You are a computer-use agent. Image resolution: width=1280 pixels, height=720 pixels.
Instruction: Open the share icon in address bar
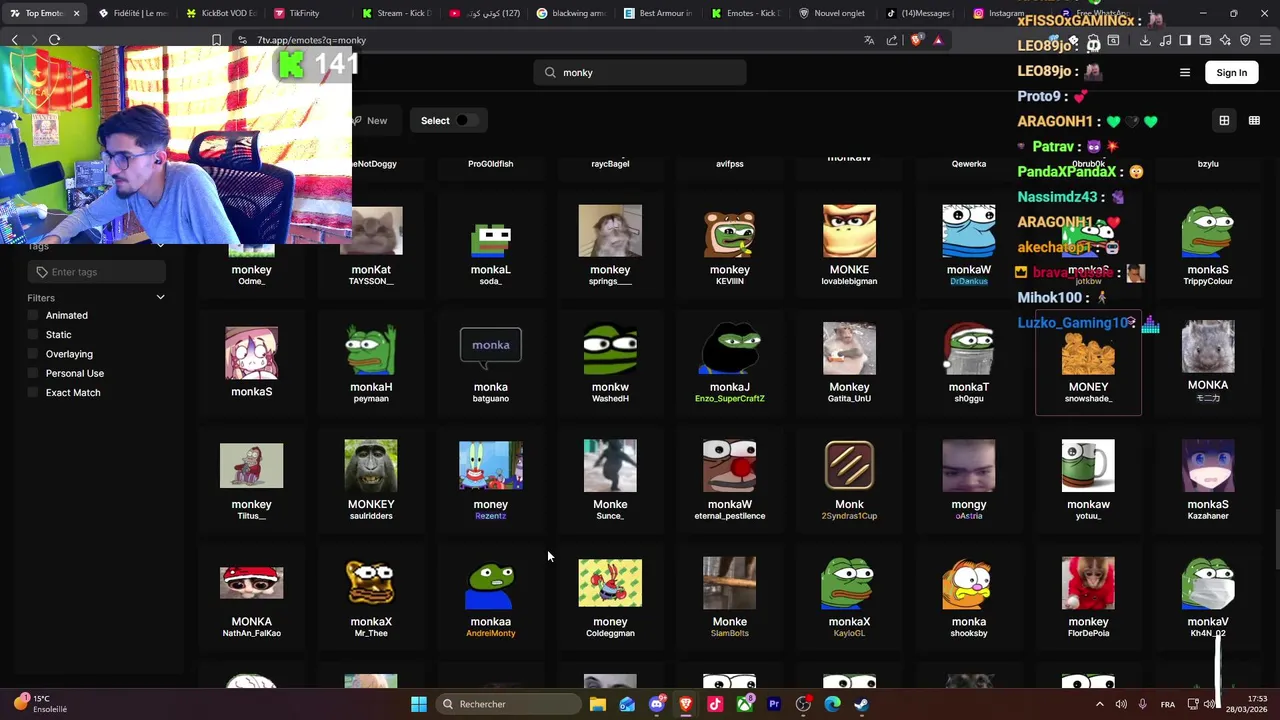pyautogui.click(x=892, y=40)
